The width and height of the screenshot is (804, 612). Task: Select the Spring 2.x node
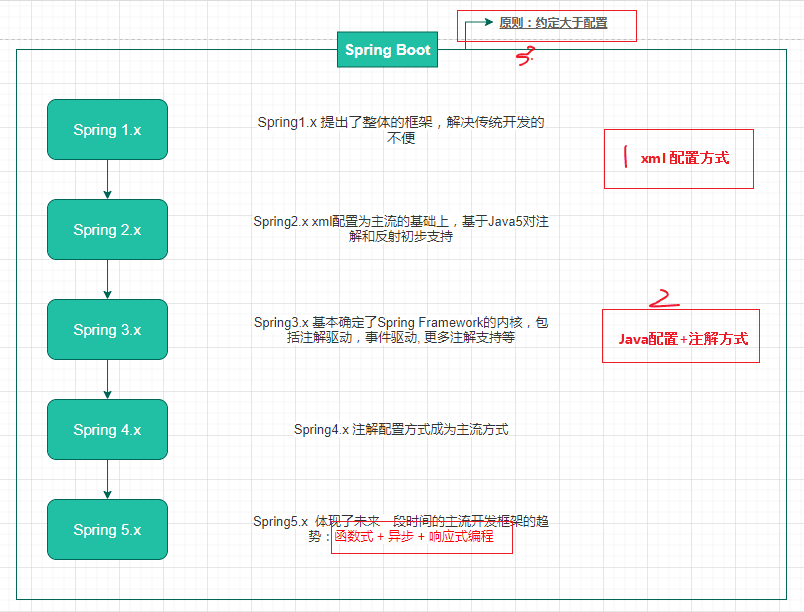coord(107,230)
